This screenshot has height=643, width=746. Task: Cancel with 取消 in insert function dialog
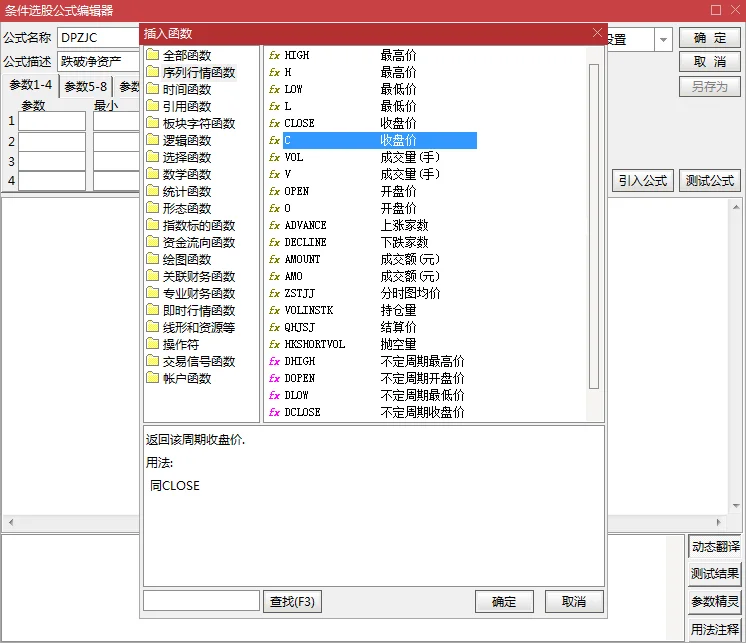574,602
